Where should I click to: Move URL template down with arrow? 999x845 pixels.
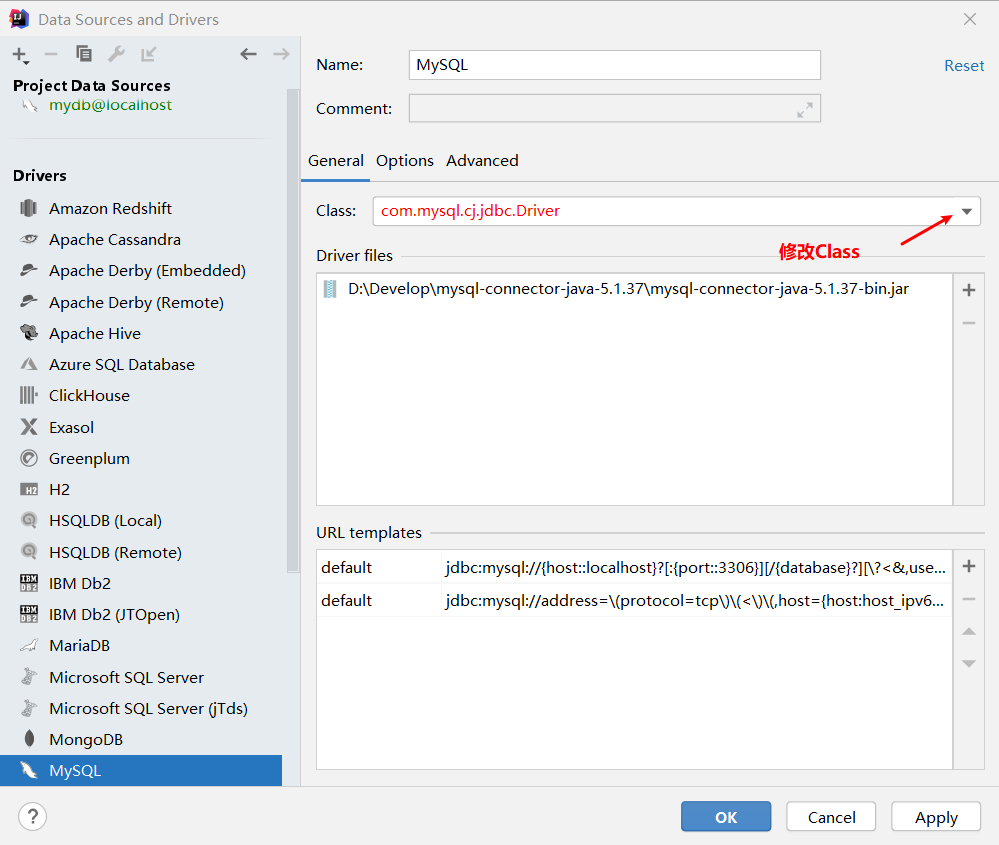(968, 663)
